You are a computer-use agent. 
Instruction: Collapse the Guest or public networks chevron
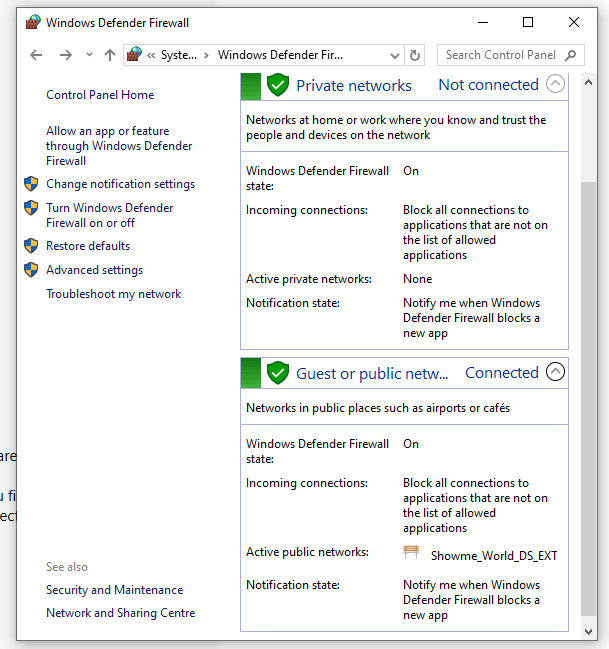pos(555,371)
